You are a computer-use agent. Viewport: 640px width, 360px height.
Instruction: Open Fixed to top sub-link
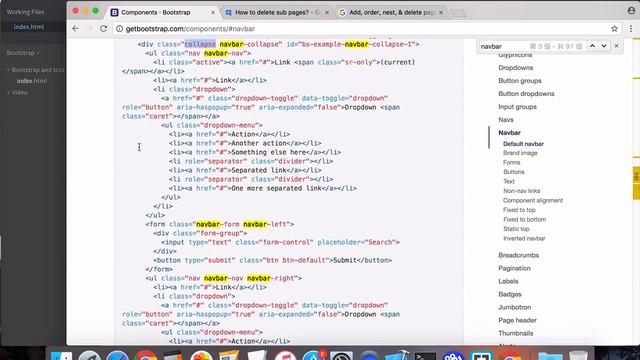[519, 210]
